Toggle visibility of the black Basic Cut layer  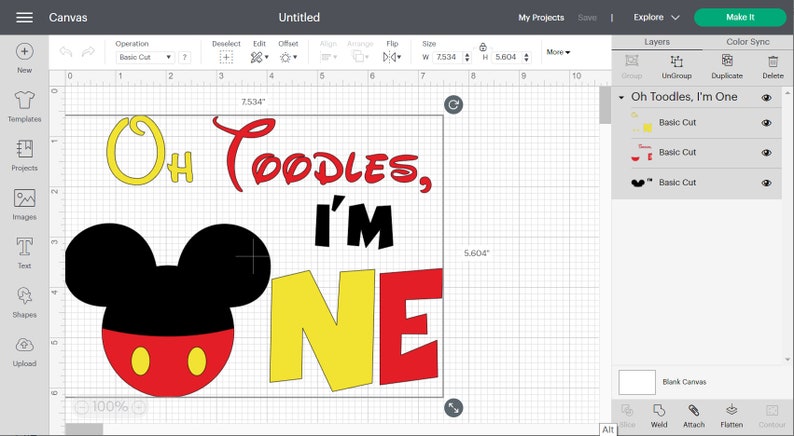[x=766, y=183]
